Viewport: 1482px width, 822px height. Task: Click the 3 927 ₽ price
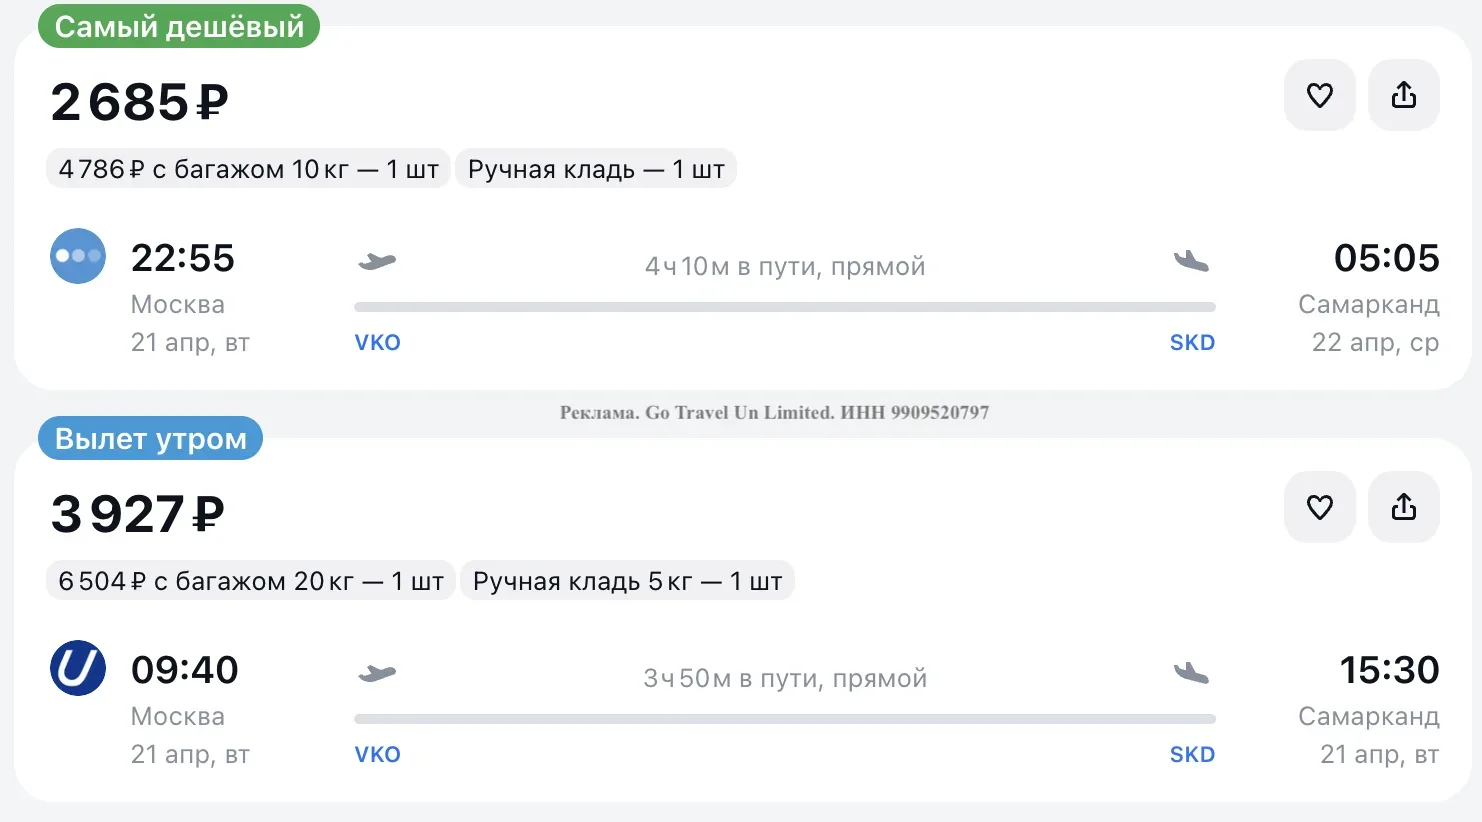tap(138, 514)
